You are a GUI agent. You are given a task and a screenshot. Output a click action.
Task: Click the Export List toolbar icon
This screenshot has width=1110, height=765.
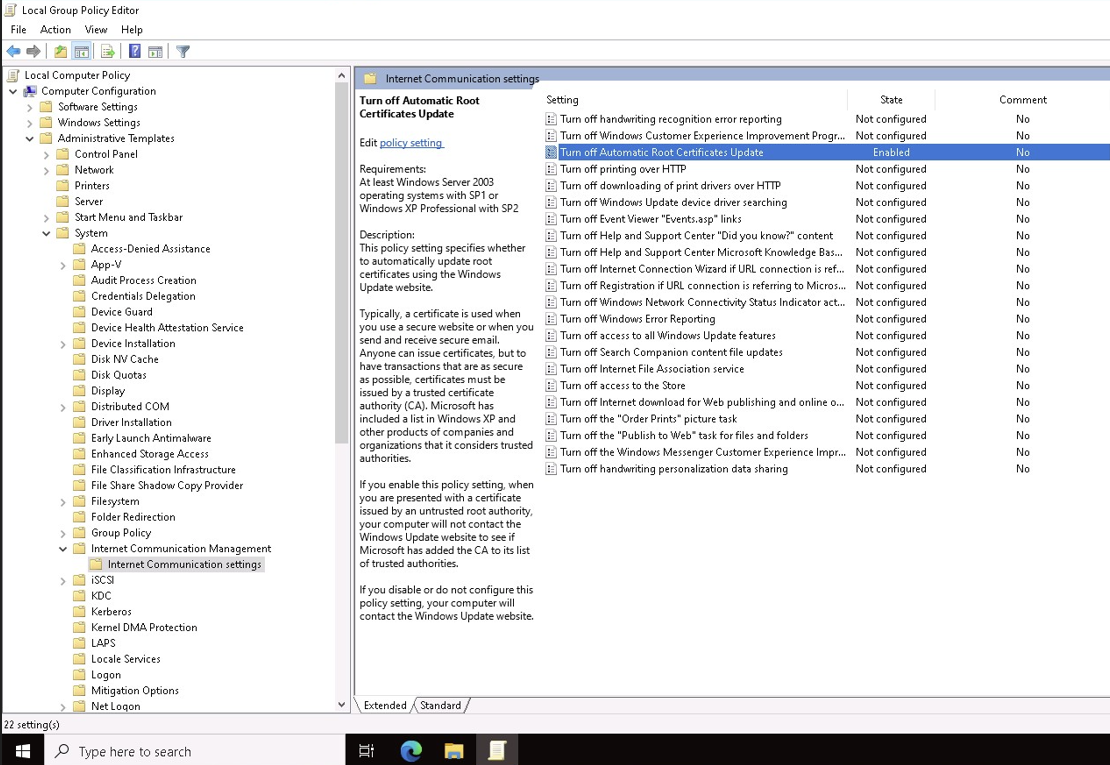(x=107, y=52)
